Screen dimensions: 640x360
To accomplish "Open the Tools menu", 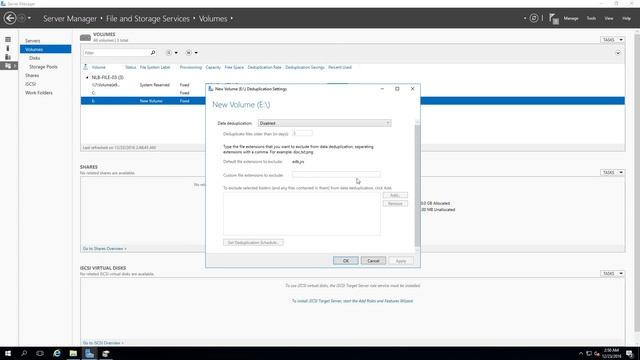I will [591, 18].
